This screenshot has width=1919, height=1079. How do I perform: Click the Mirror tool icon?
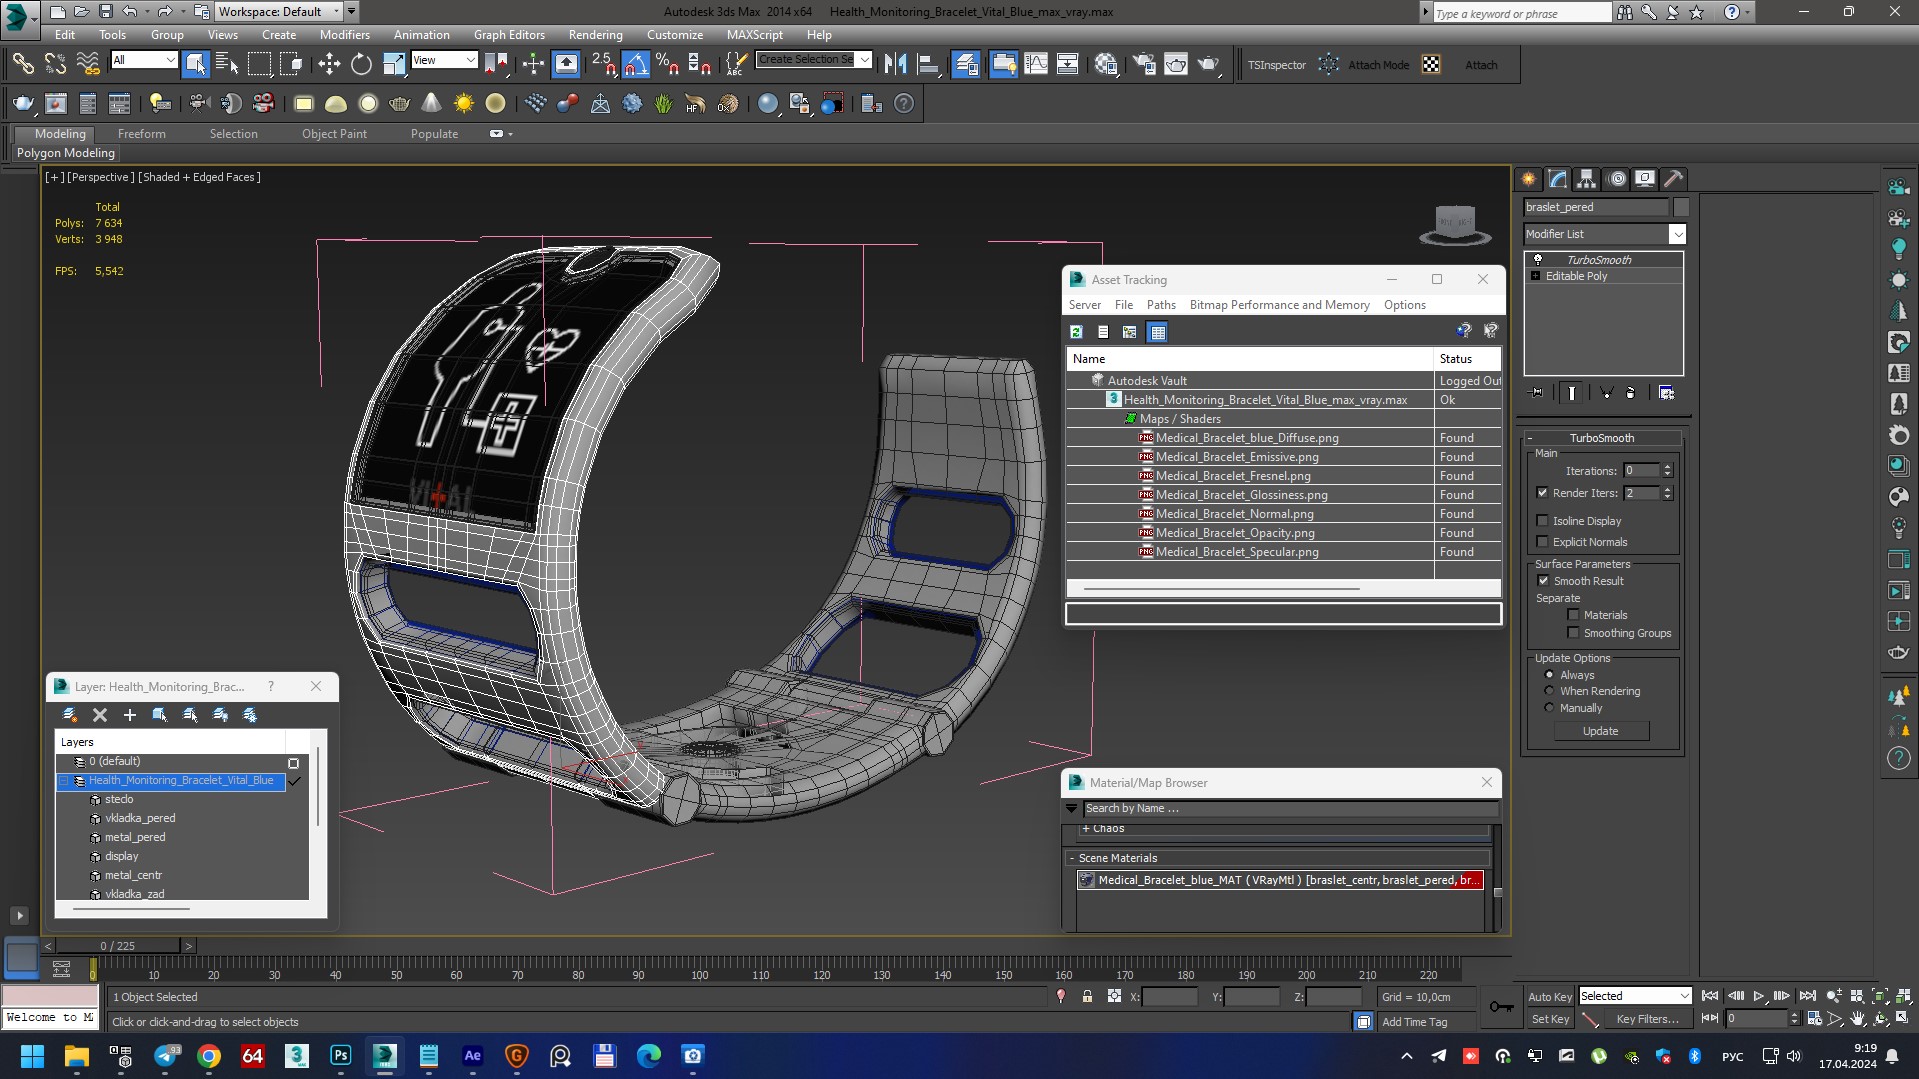point(895,64)
